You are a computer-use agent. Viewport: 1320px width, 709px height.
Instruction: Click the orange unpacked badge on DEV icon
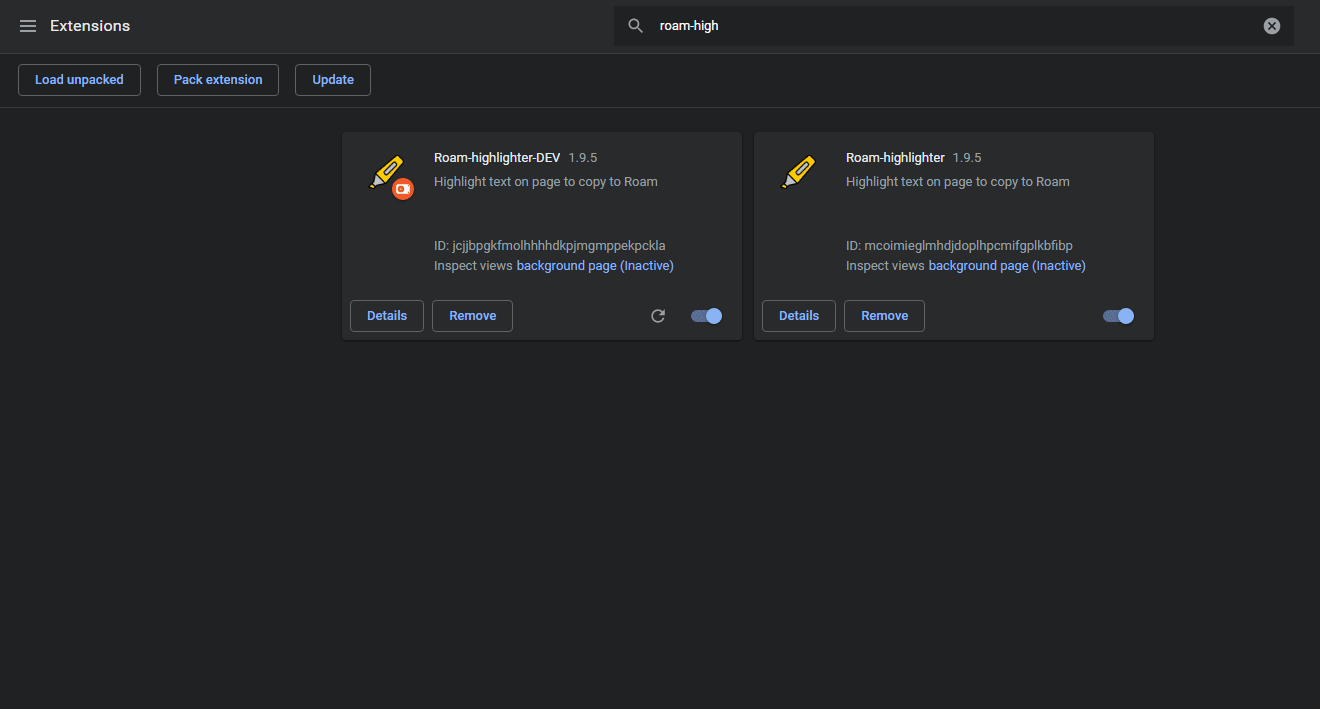403,188
